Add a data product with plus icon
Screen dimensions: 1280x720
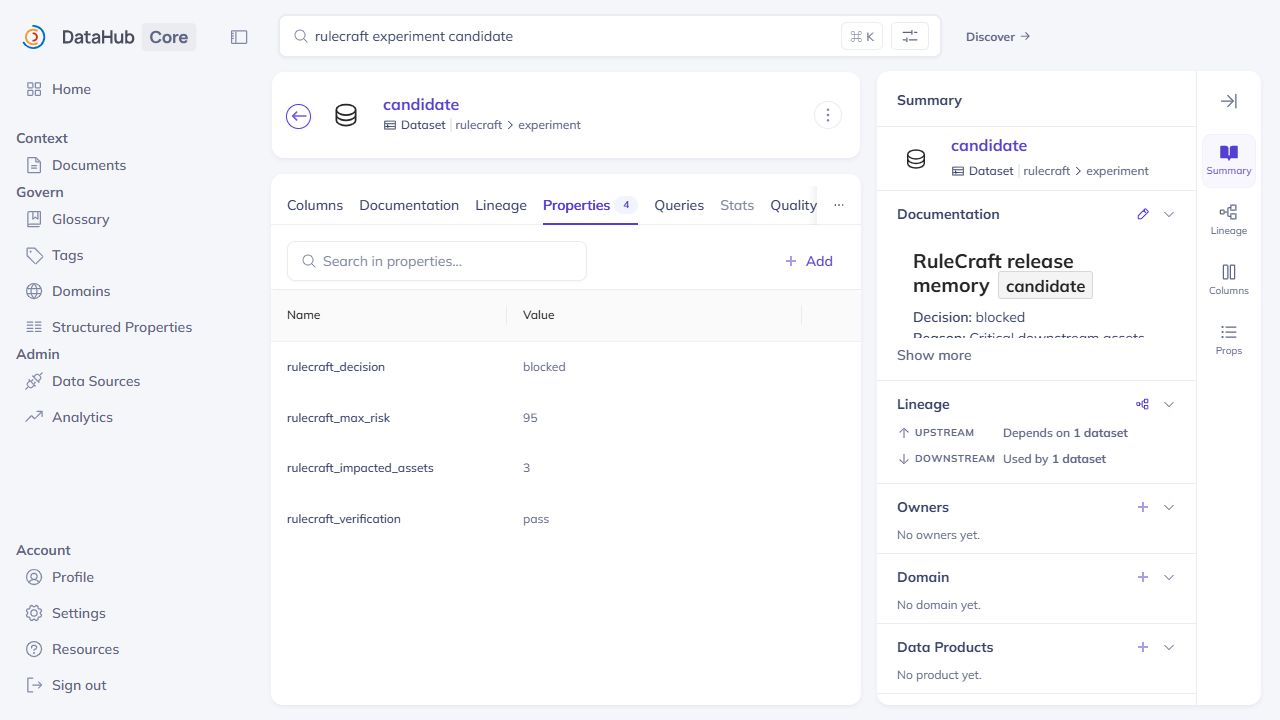point(1143,647)
